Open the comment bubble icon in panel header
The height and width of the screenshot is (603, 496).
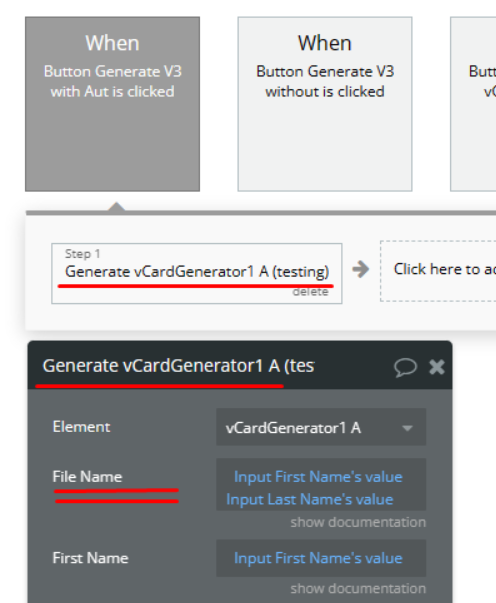point(405,367)
